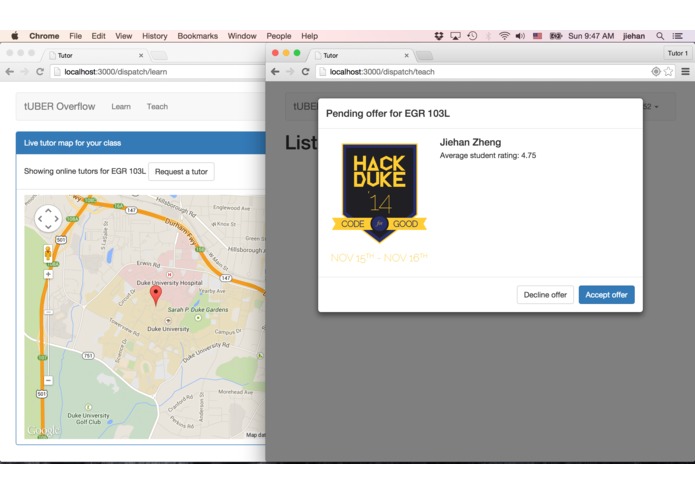This screenshot has width=695, height=494.
Task: Click the Duke University Hospital map label
Action: pyautogui.click(x=169, y=283)
